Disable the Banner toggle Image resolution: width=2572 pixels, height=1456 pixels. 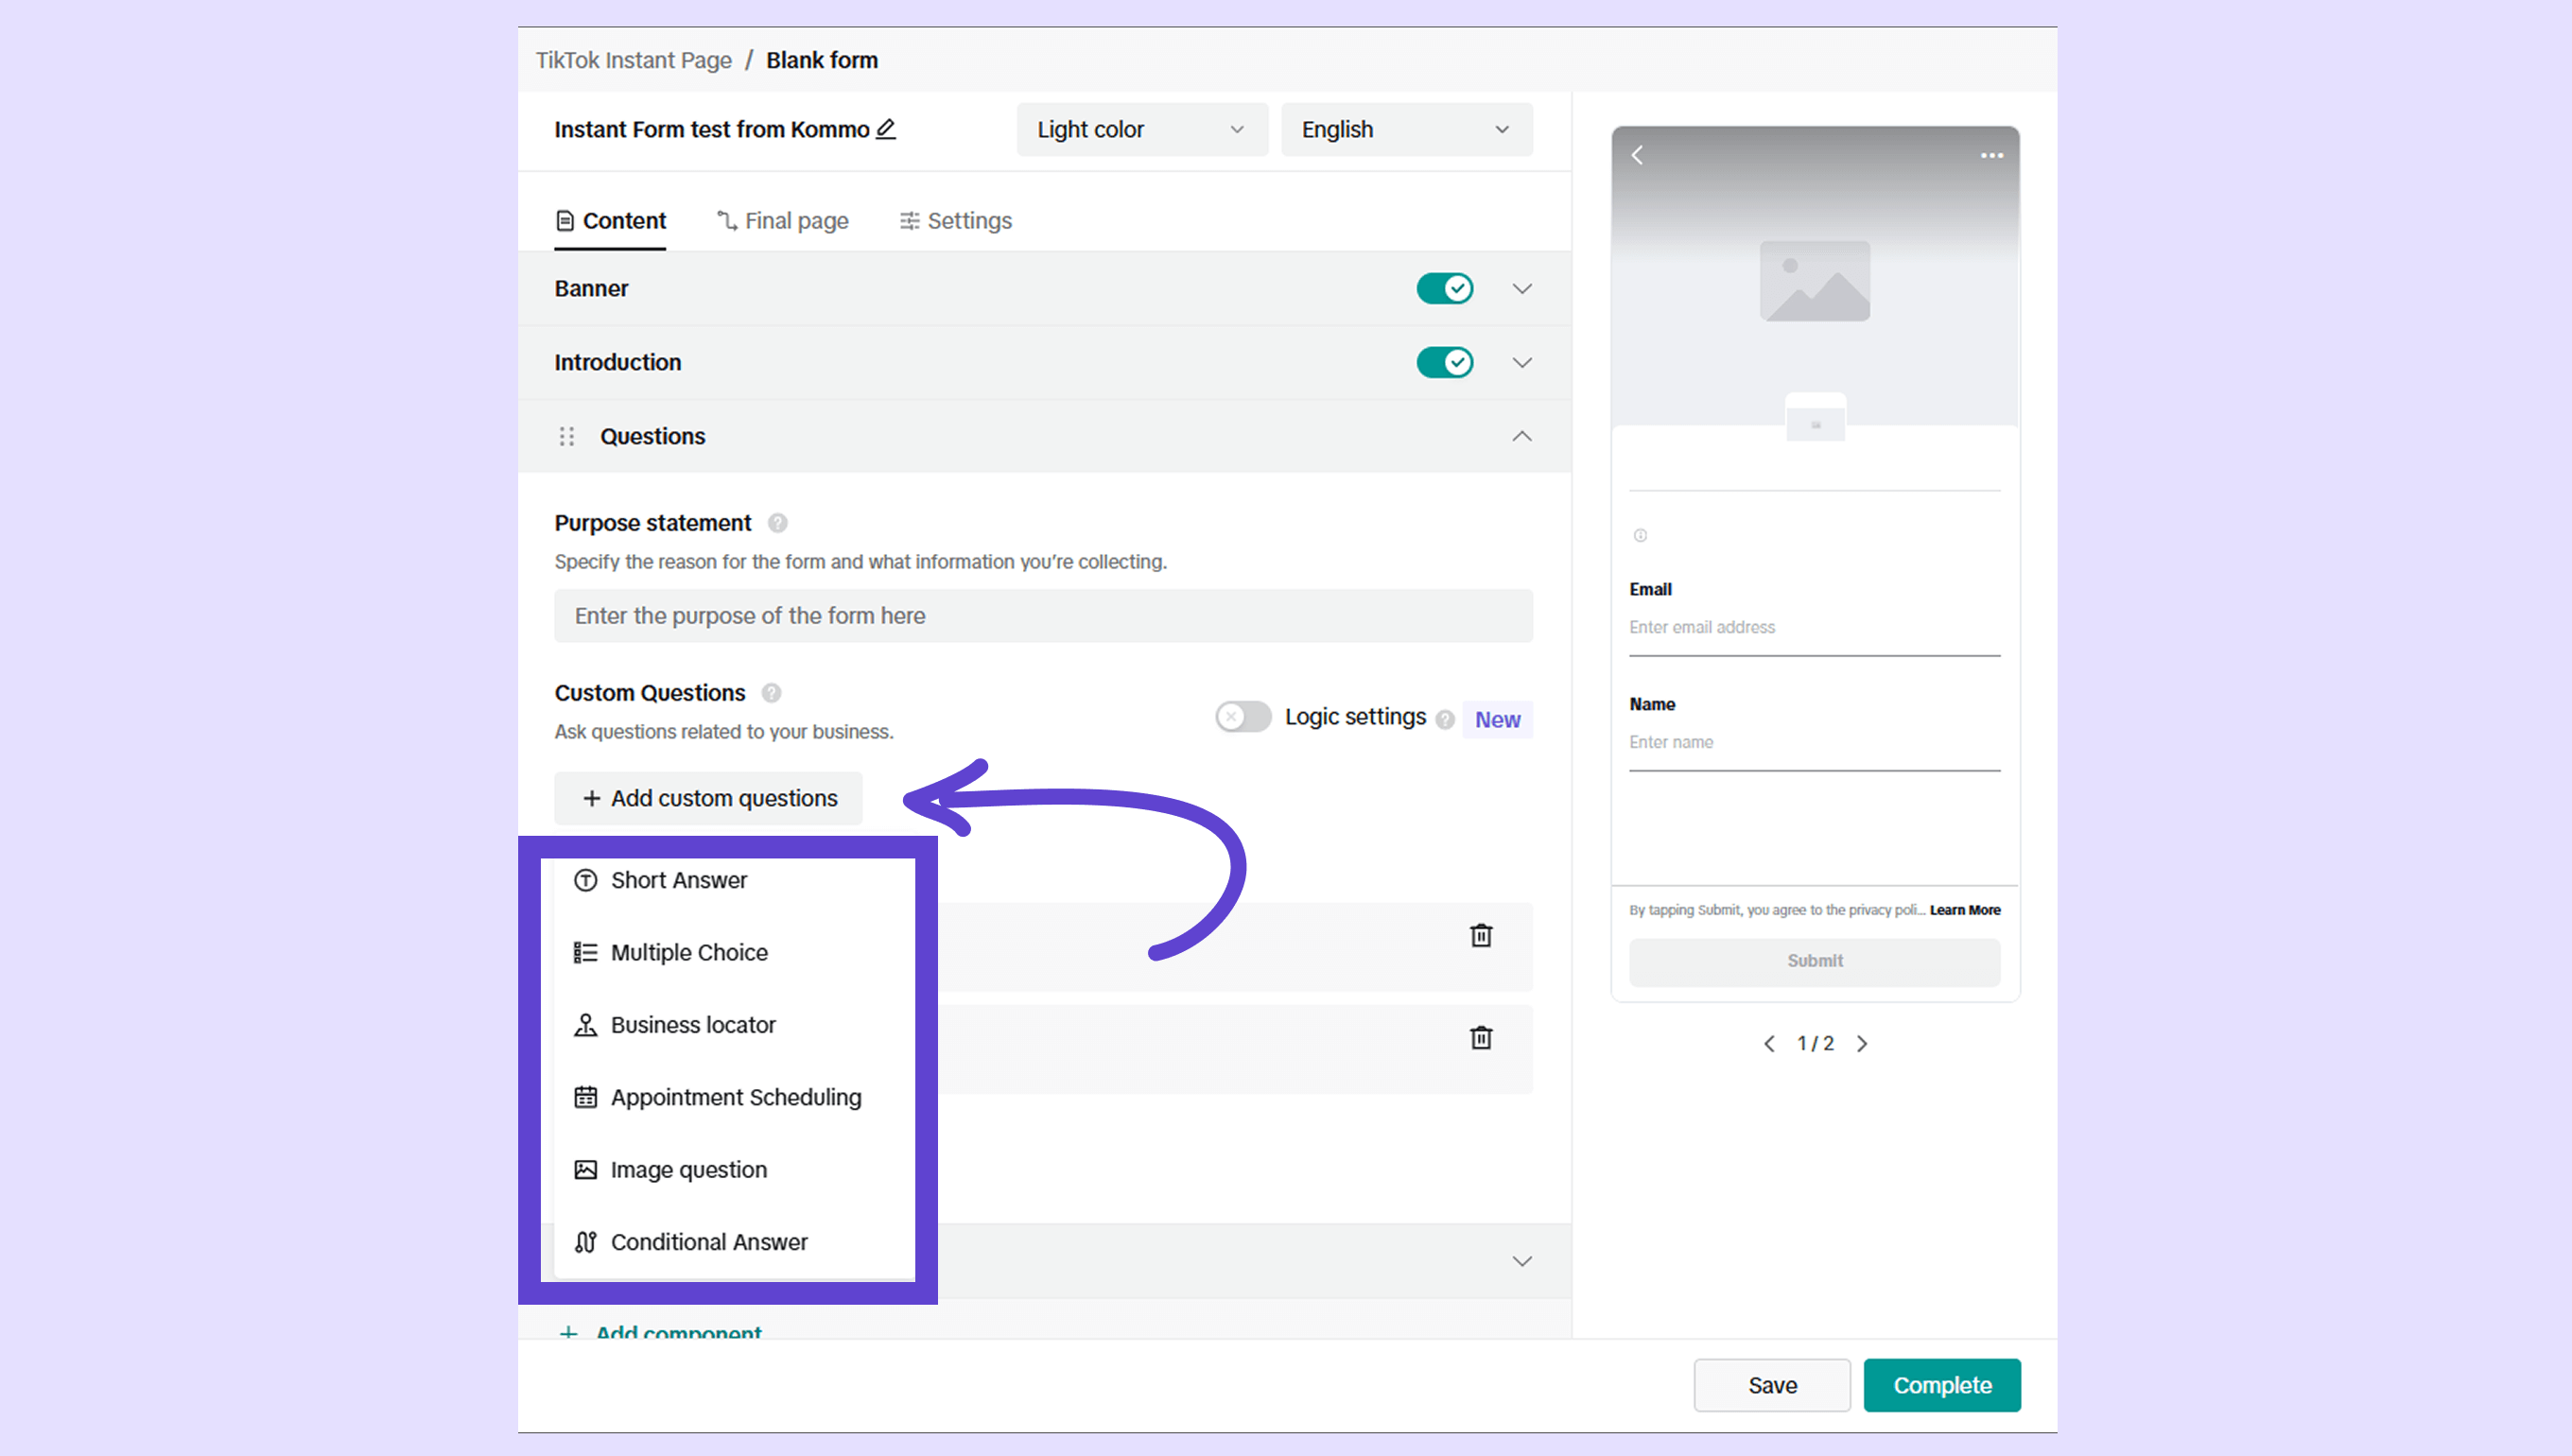pos(1444,288)
